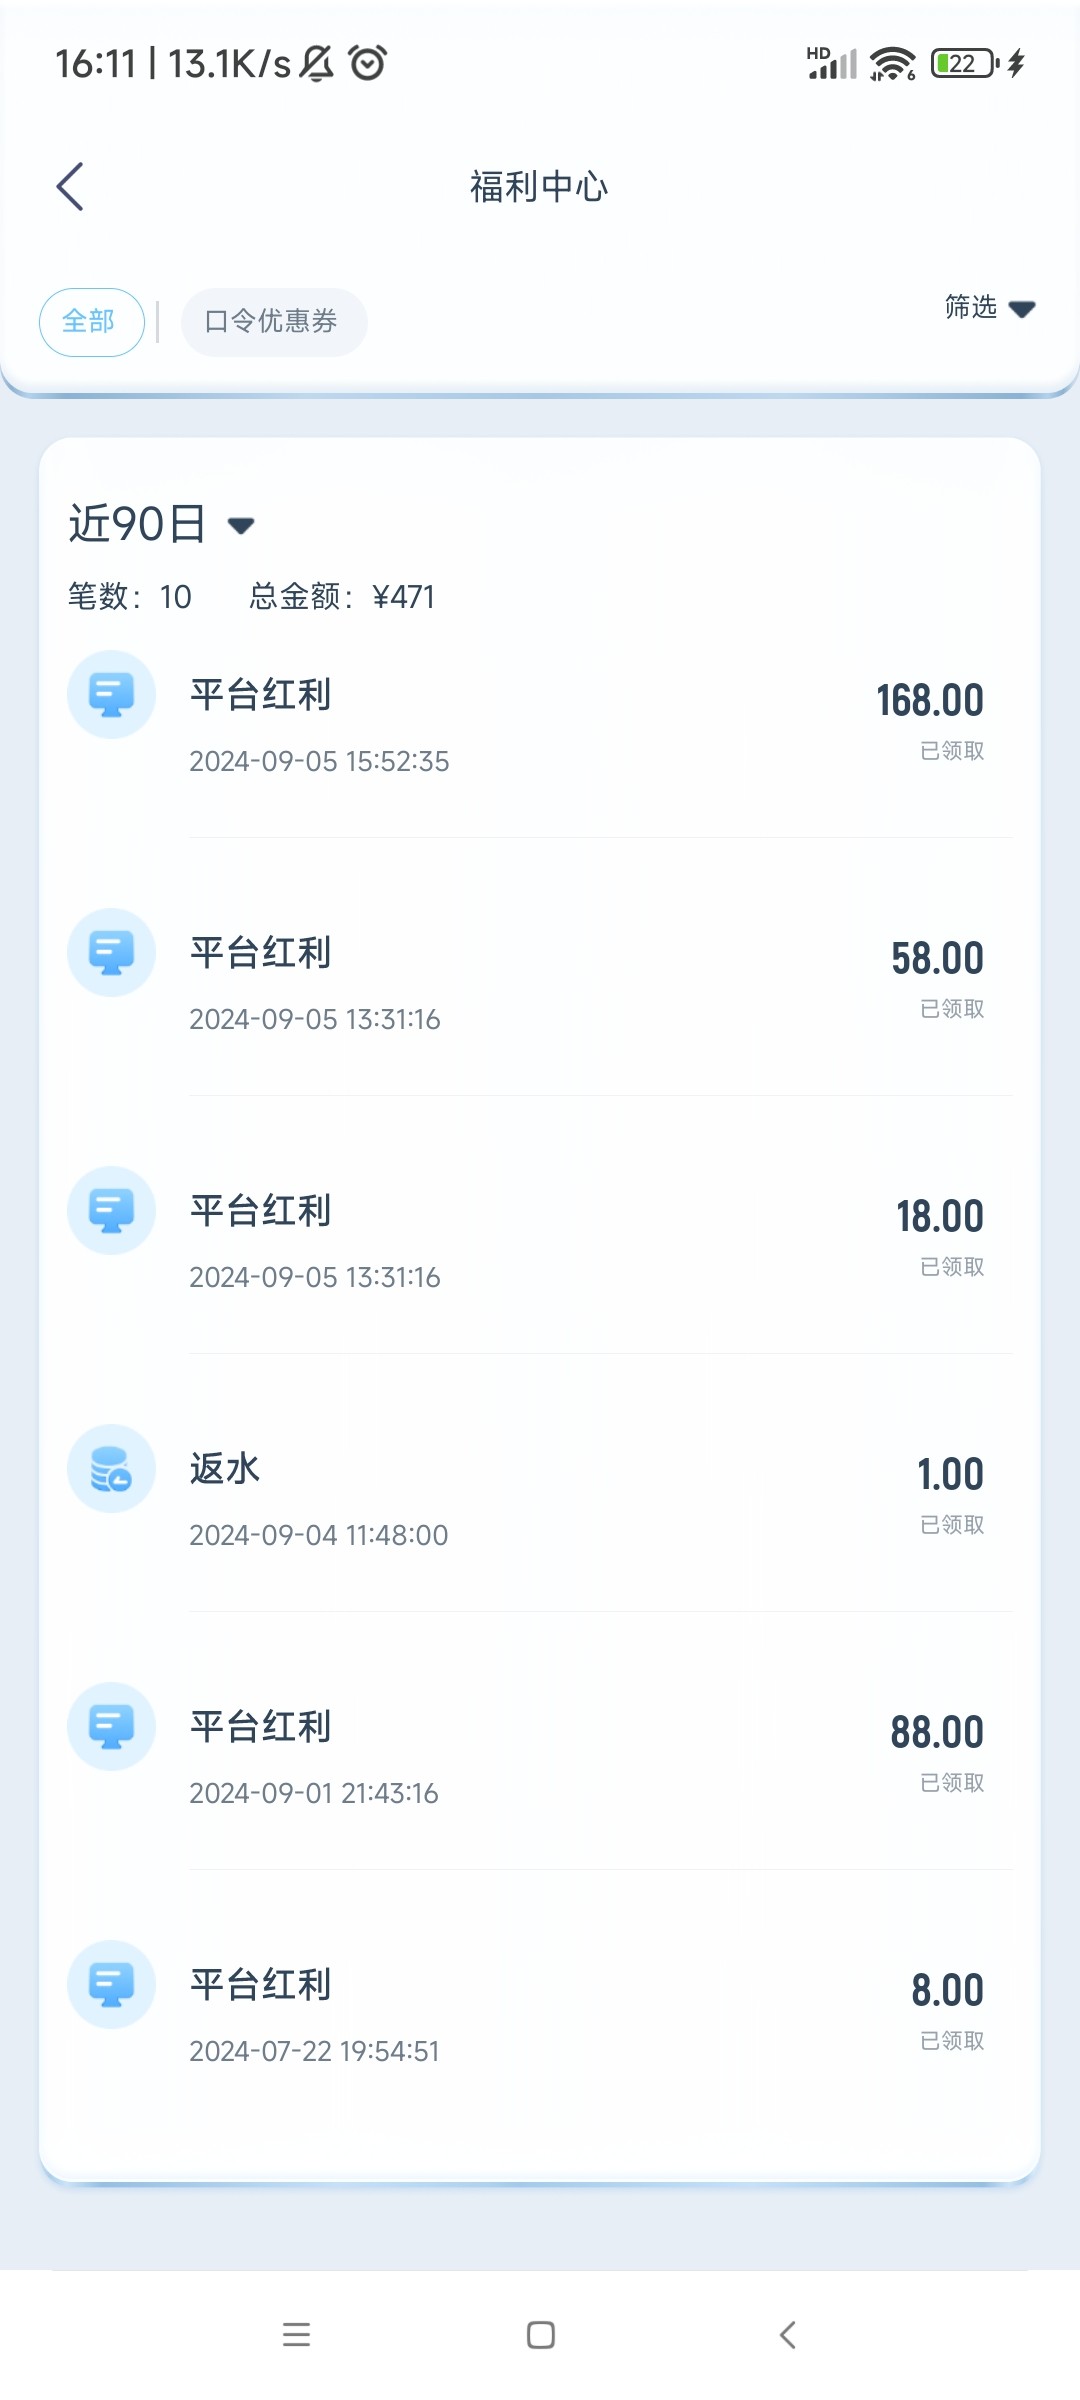Open the 筛选 filter dropdown
Viewport: 1080px width, 2400px height.
(988, 308)
